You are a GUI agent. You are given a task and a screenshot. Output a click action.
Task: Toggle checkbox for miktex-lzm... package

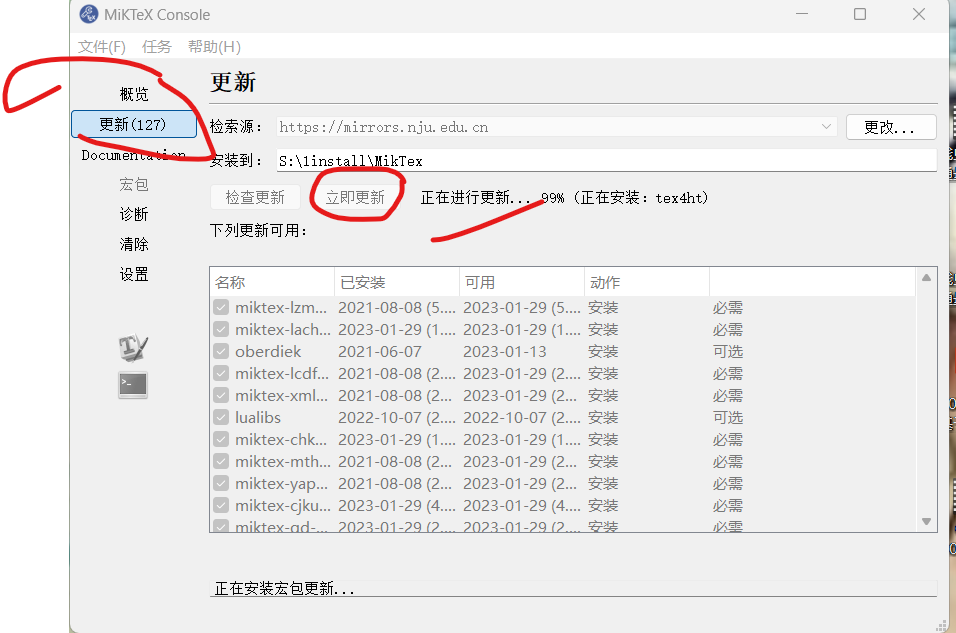coord(221,307)
